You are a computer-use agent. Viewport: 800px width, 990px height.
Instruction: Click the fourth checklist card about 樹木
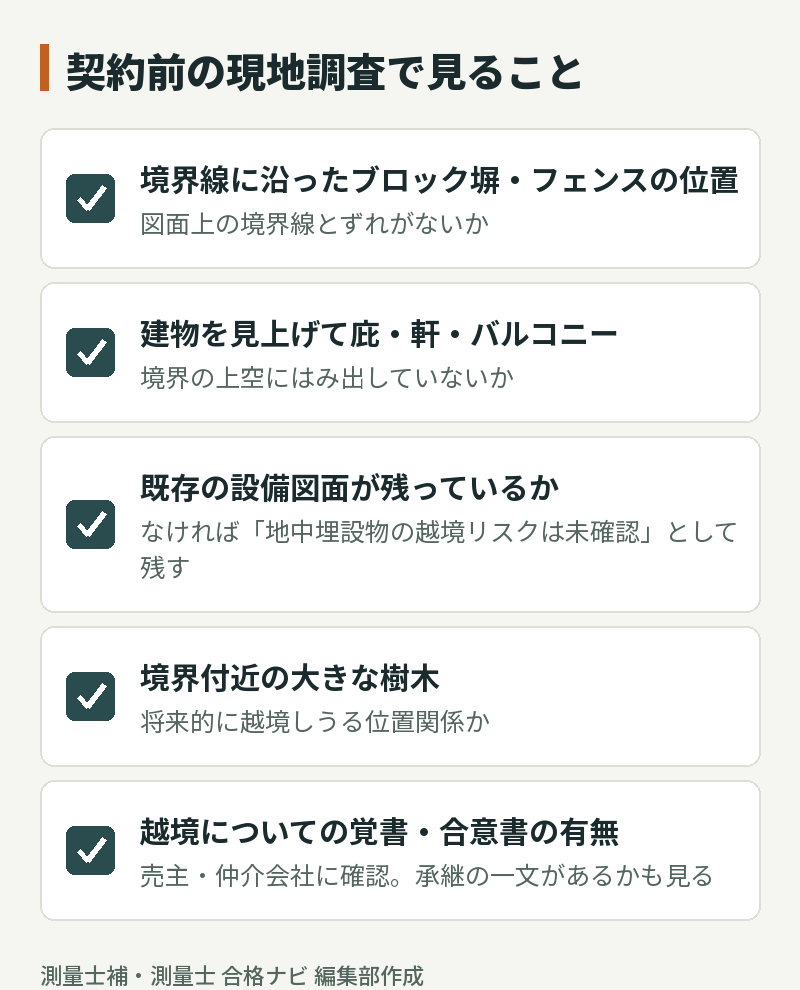[400, 696]
